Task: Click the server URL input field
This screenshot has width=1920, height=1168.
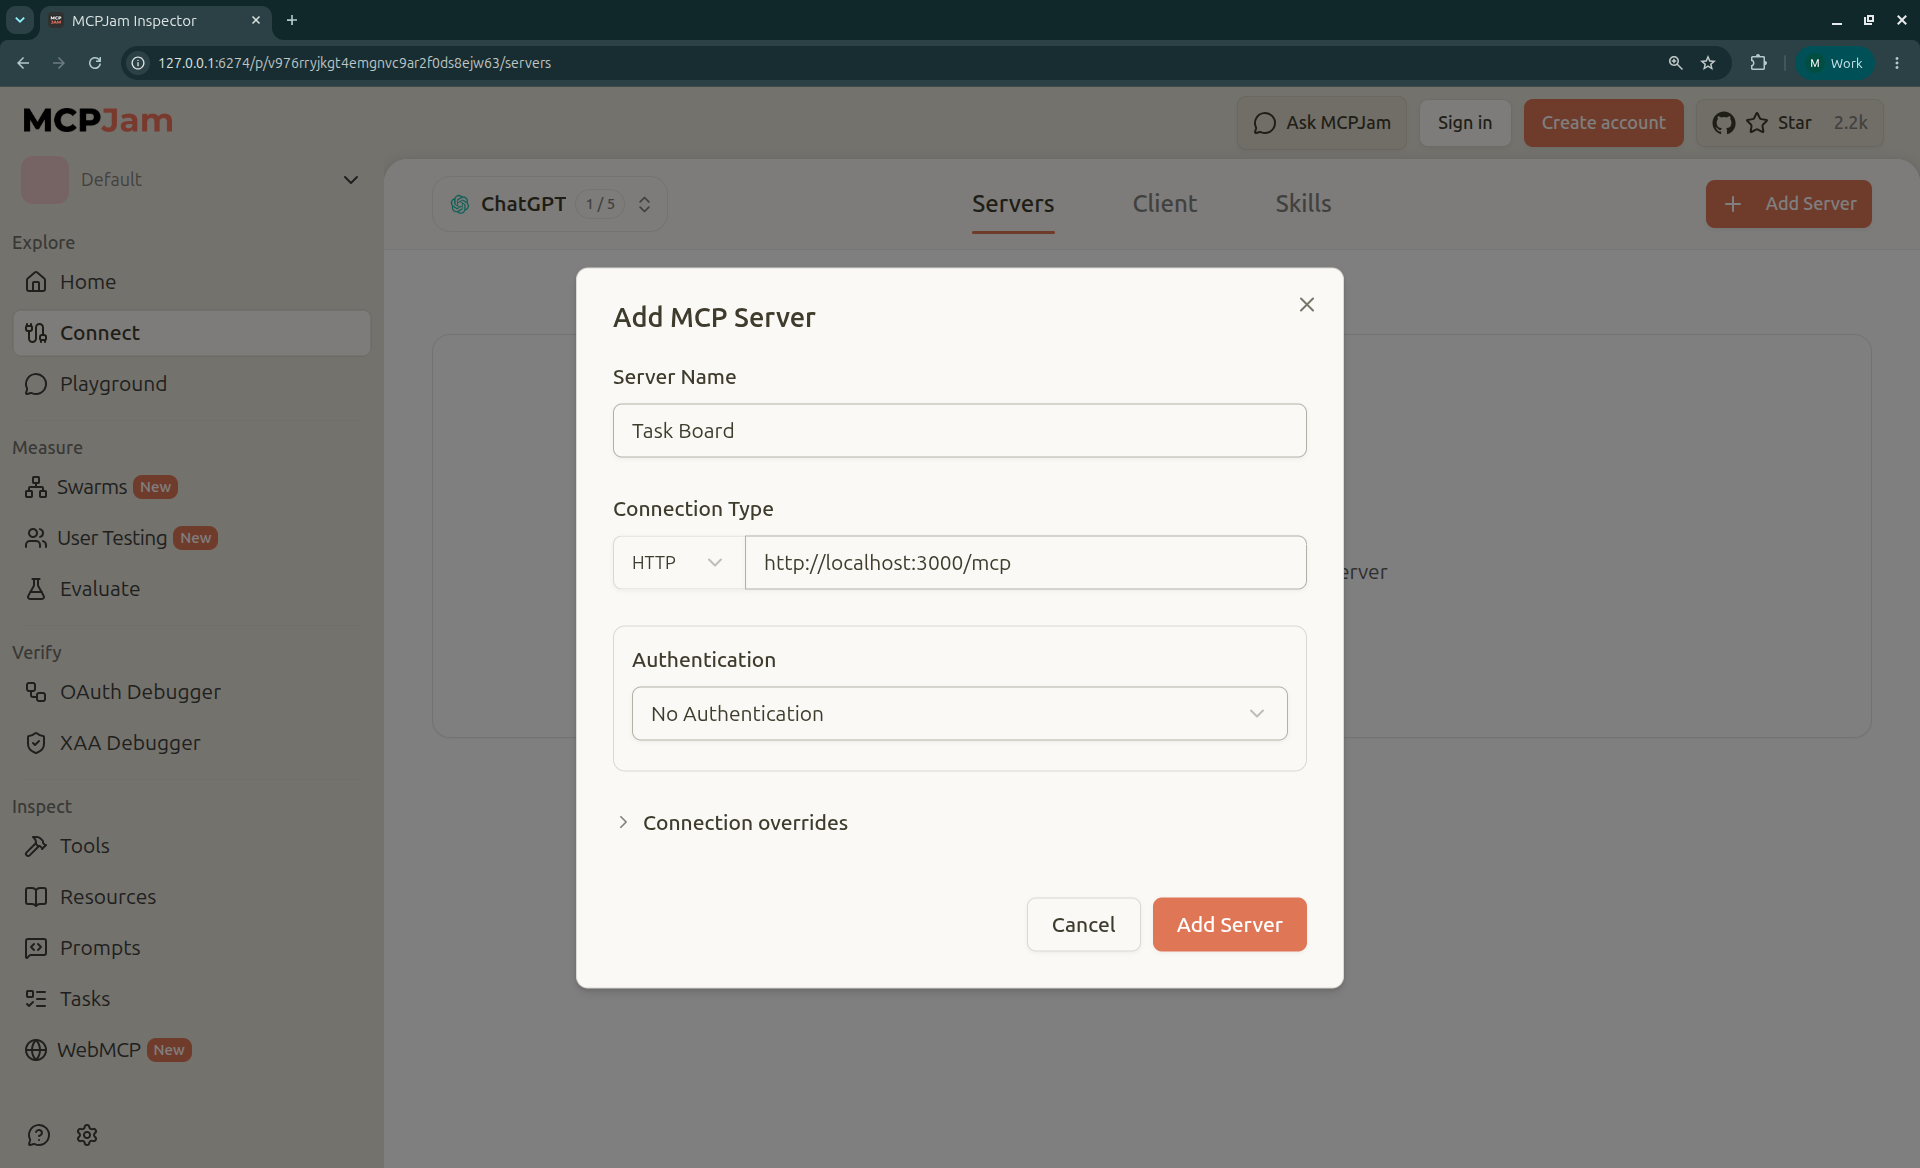Action: pyautogui.click(x=1025, y=563)
